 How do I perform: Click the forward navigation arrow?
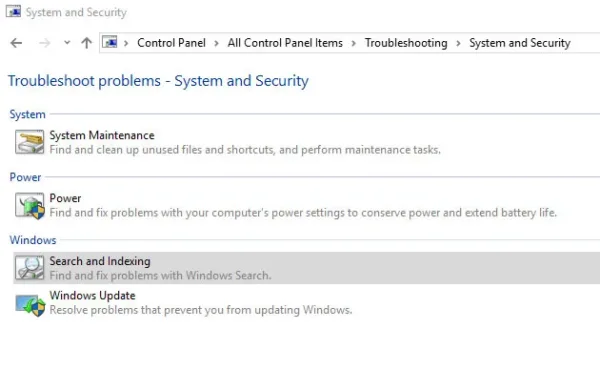click(x=44, y=43)
